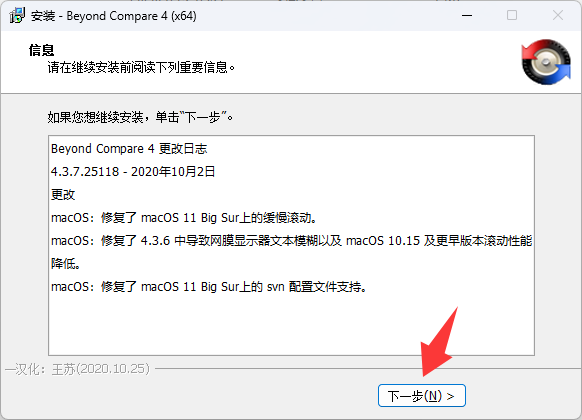Image resolution: width=582 pixels, height=420 pixels.
Task: Click the greyed-out maximize window button
Action: tap(512, 16)
